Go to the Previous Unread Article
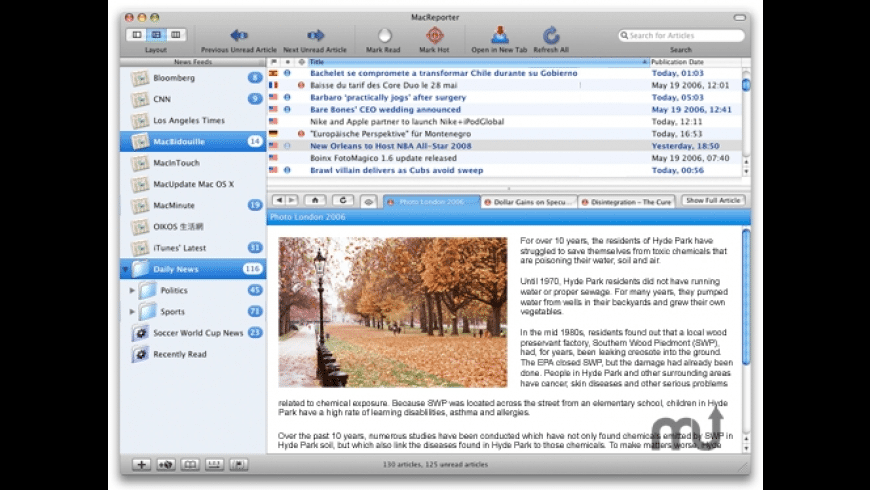This screenshot has width=870, height=490. pyautogui.click(x=240, y=35)
